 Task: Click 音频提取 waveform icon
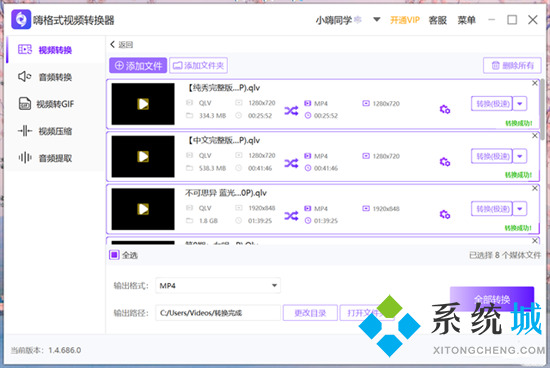(25, 158)
